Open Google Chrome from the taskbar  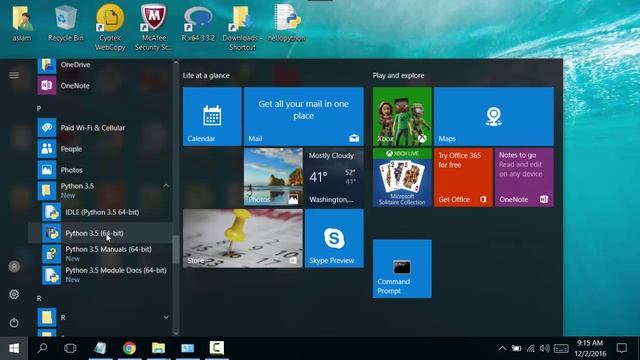coord(129,348)
